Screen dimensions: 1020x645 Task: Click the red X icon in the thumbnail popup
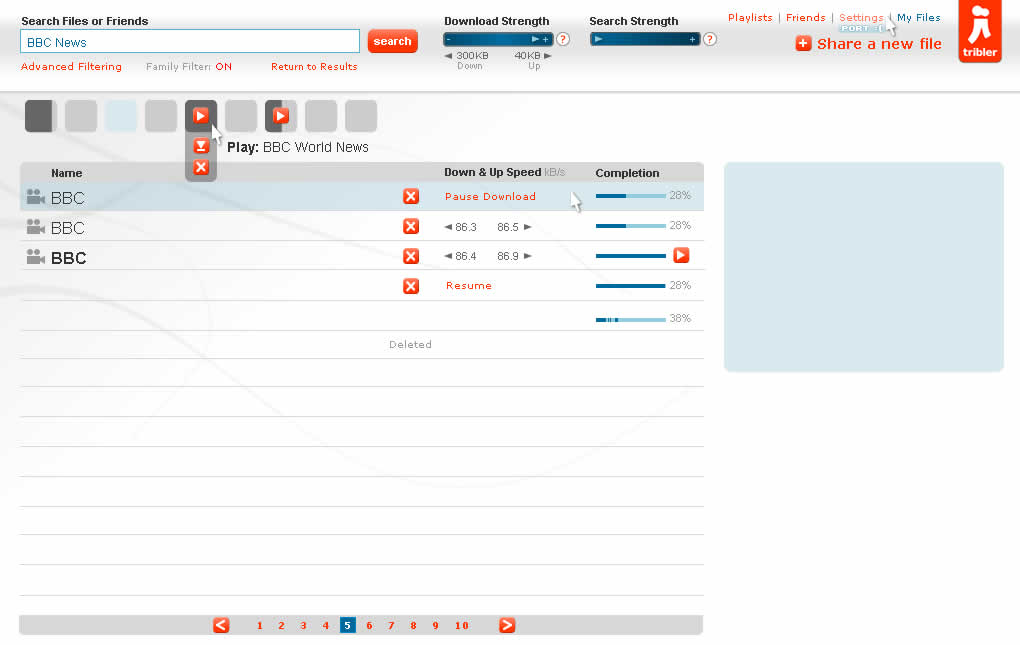tap(201, 167)
